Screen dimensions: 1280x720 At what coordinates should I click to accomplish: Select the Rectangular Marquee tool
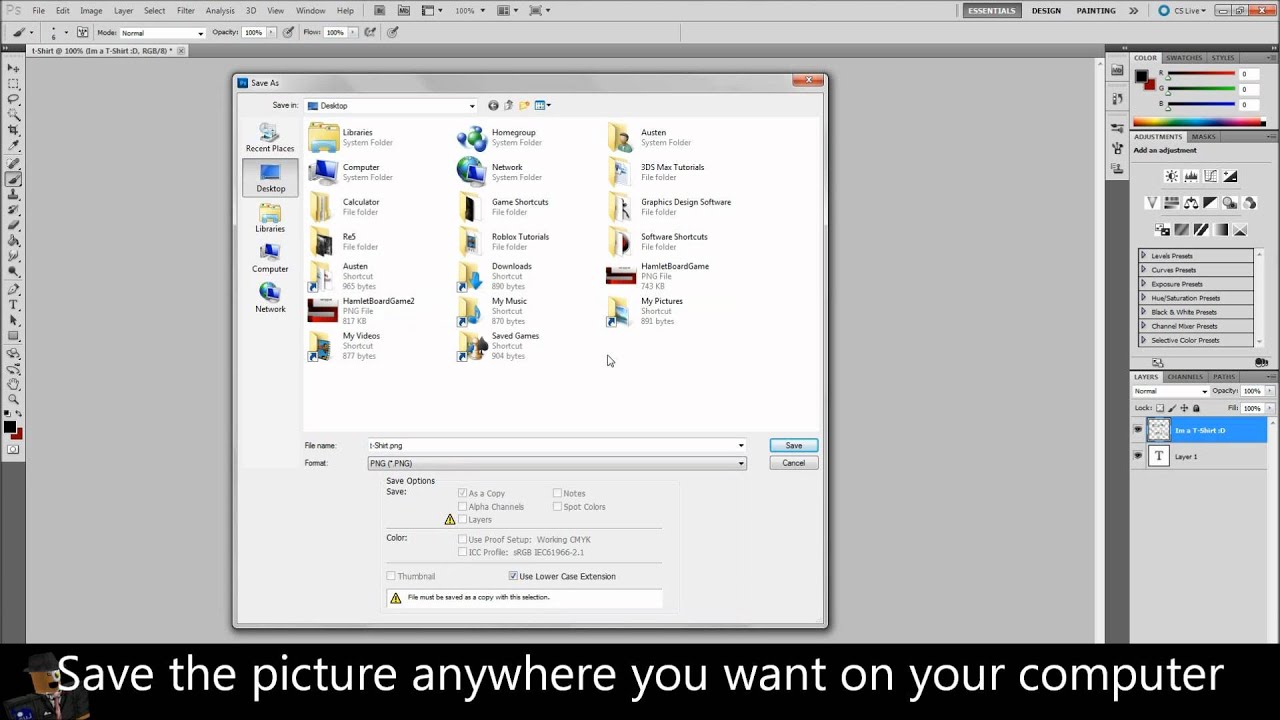pos(14,83)
